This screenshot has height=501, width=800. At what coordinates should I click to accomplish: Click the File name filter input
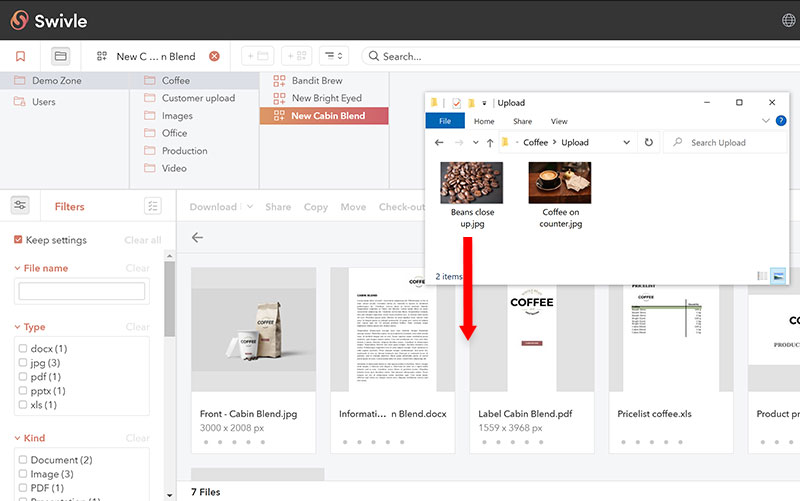(x=82, y=291)
